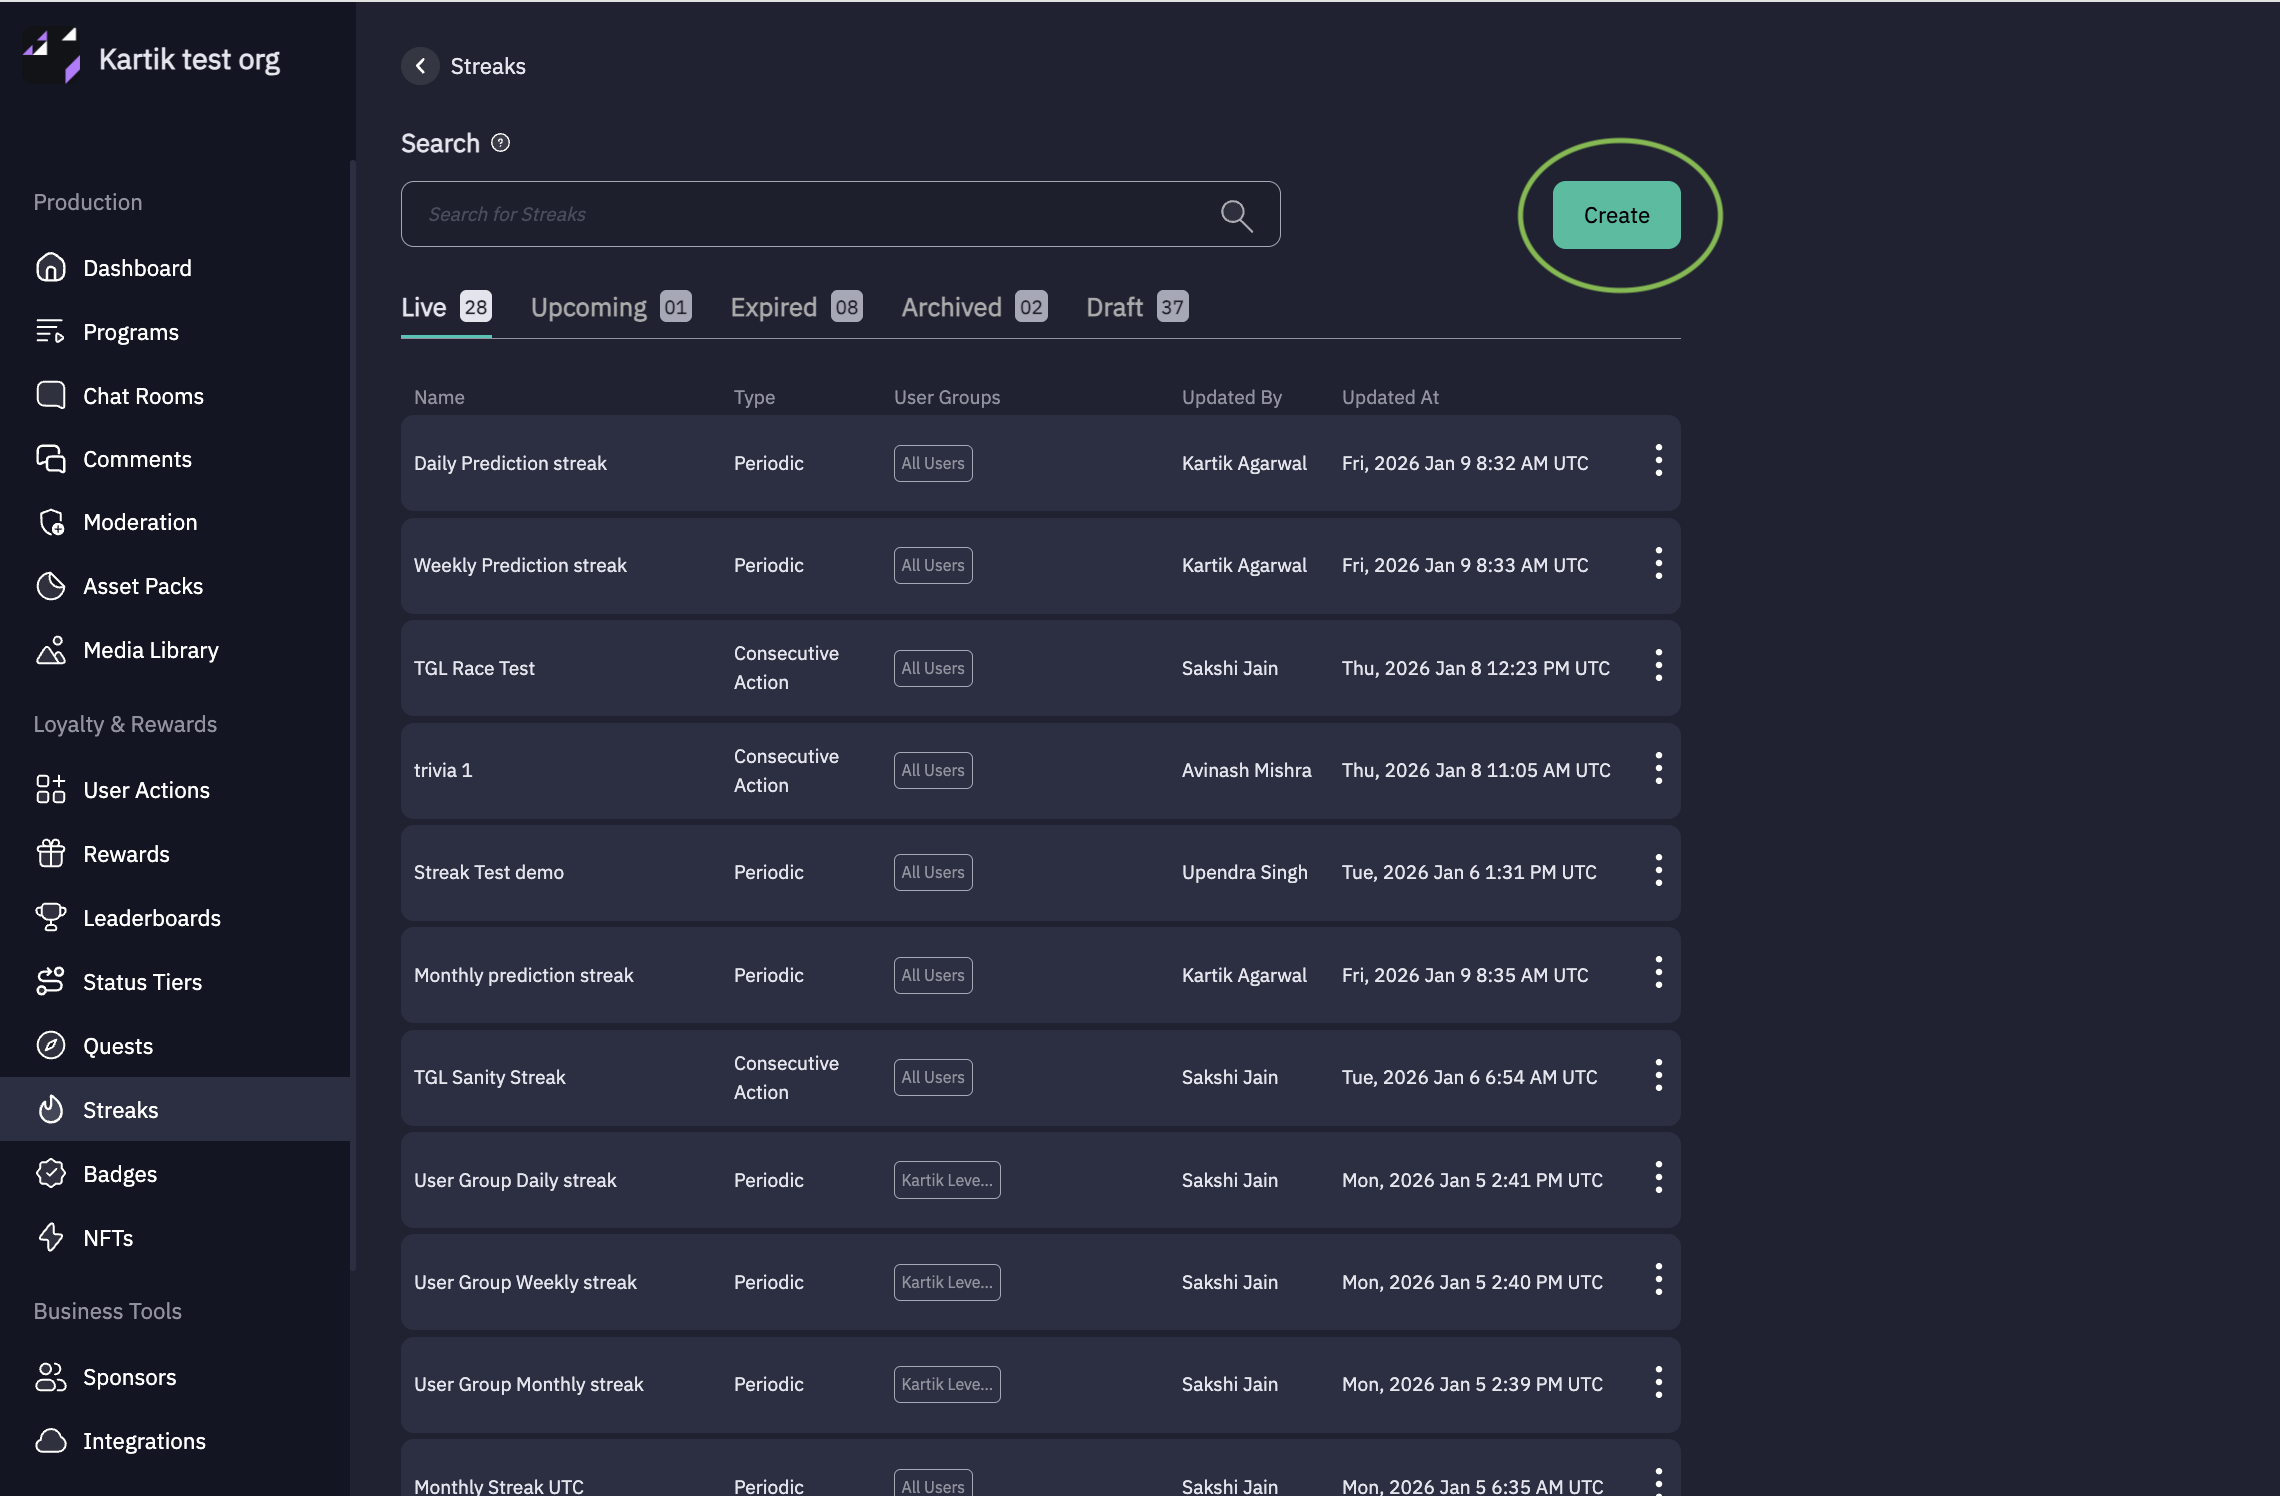Go back using the Streaks chevron
Image resolution: width=2280 pixels, height=1496 pixels.
tap(420, 66)
